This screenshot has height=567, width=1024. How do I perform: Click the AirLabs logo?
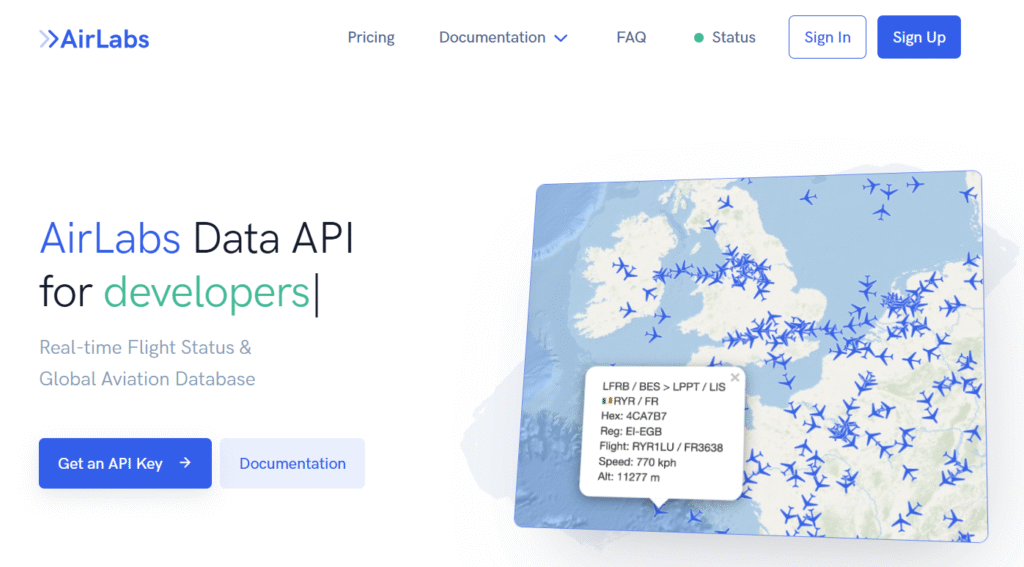(94, 39)
